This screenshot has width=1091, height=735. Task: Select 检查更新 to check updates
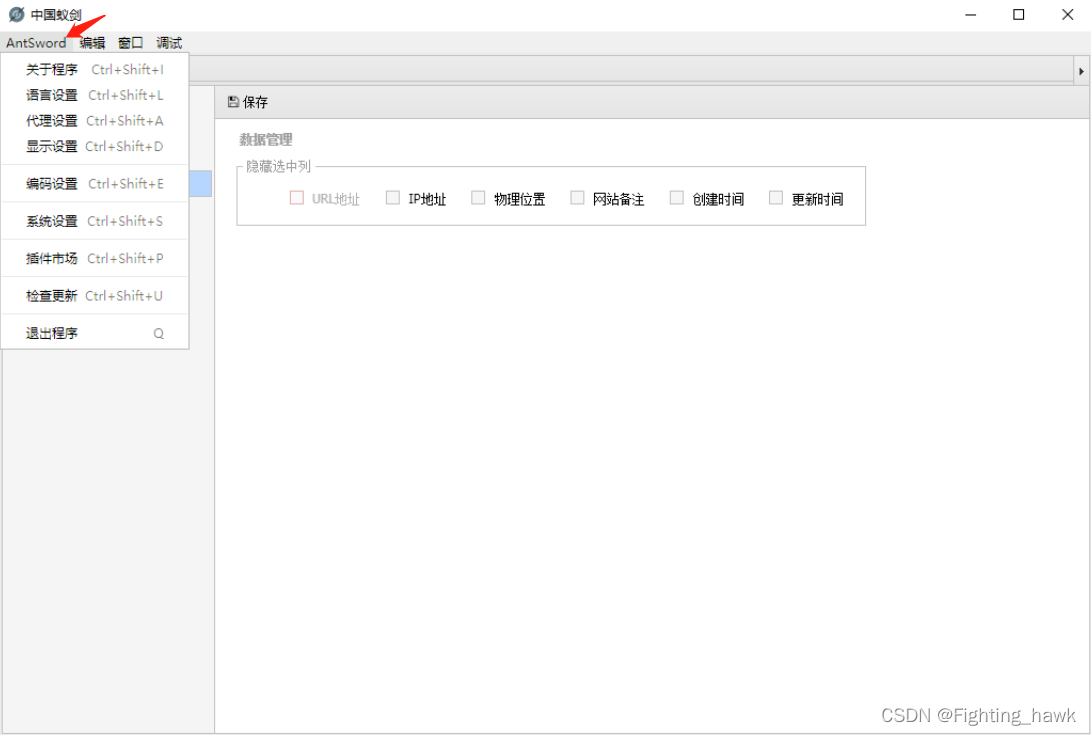coord(50,295)
